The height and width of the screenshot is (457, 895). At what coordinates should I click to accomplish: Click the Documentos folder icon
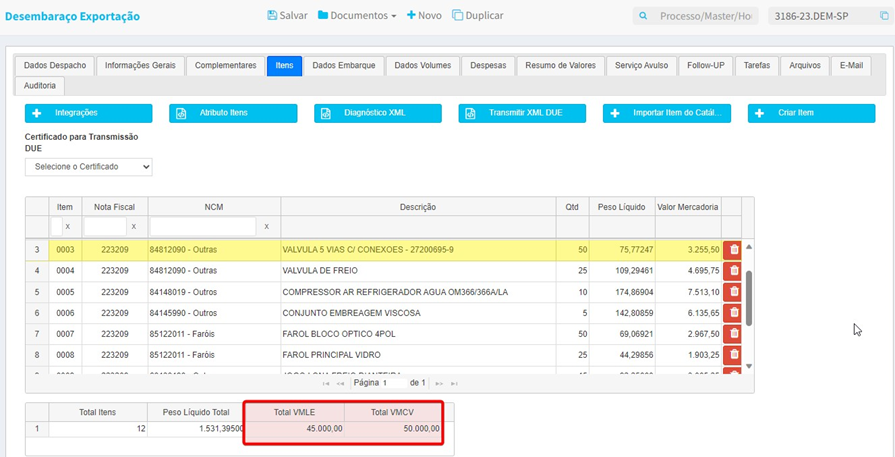[x=323, y=15]
